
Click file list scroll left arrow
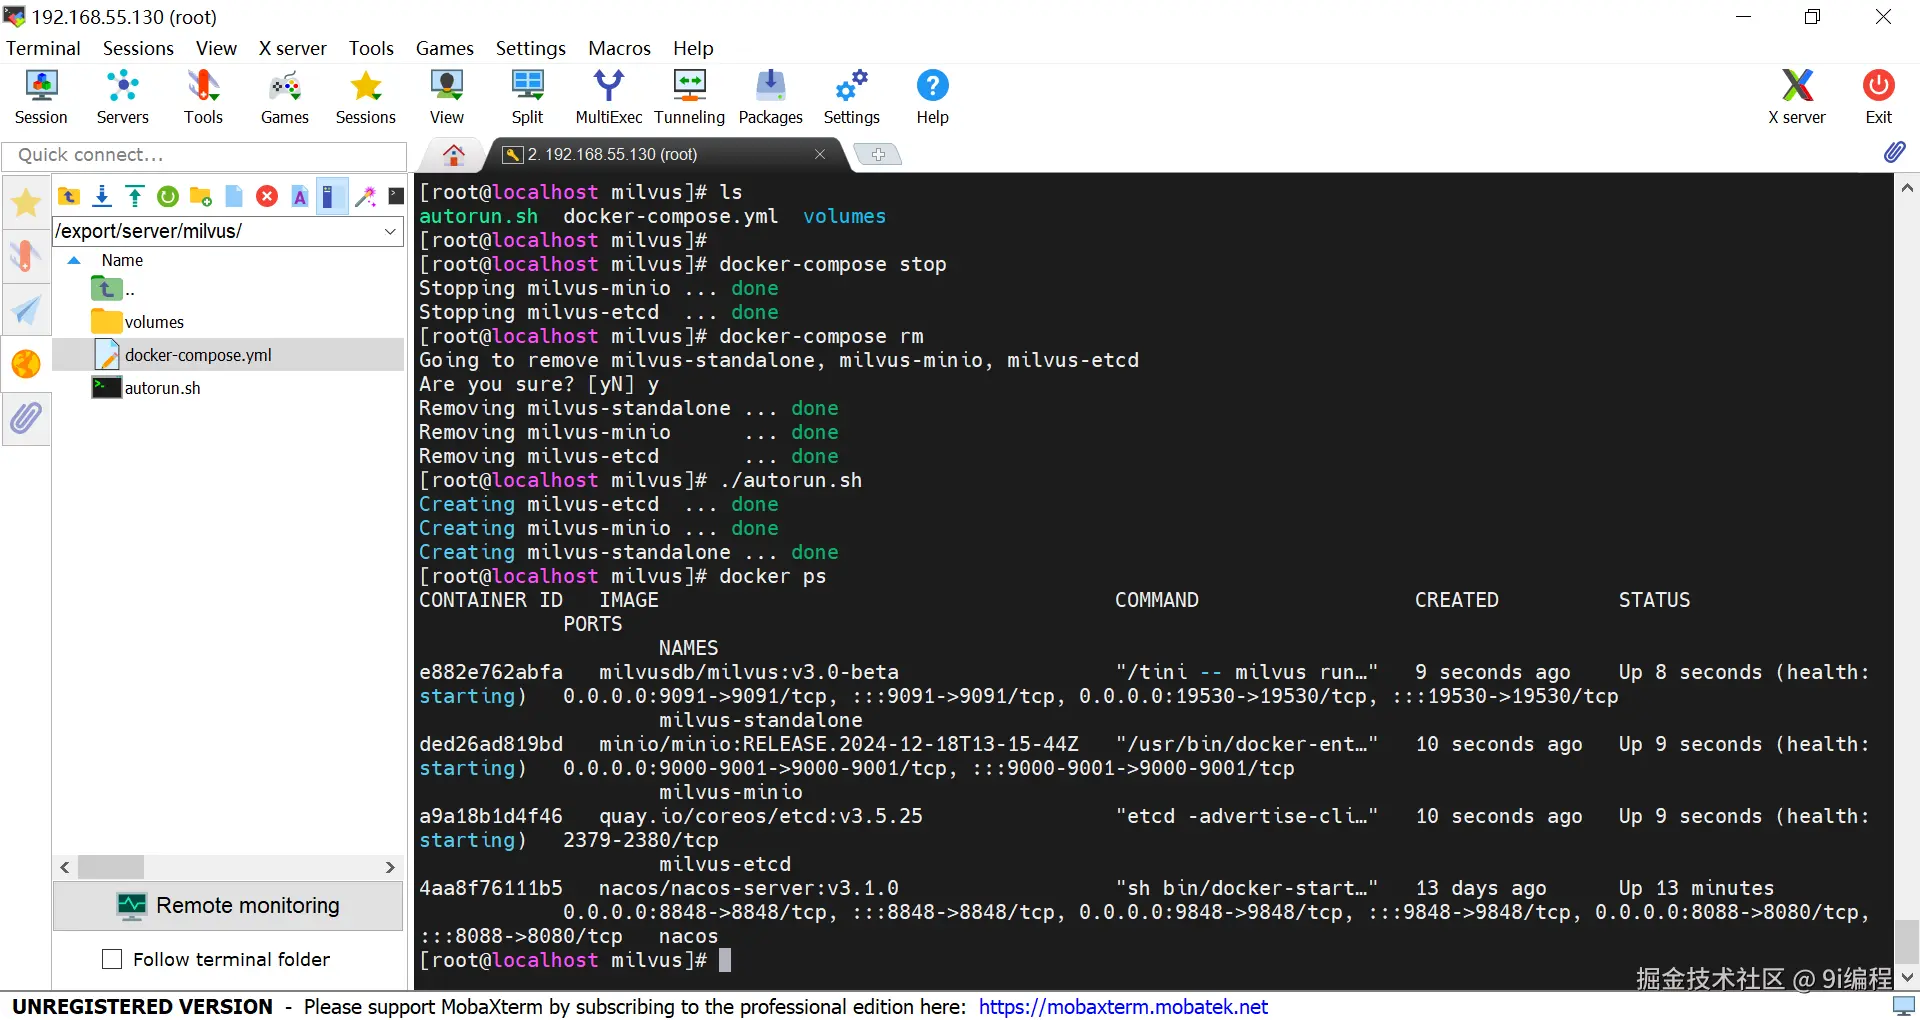[x=65, y=867]
